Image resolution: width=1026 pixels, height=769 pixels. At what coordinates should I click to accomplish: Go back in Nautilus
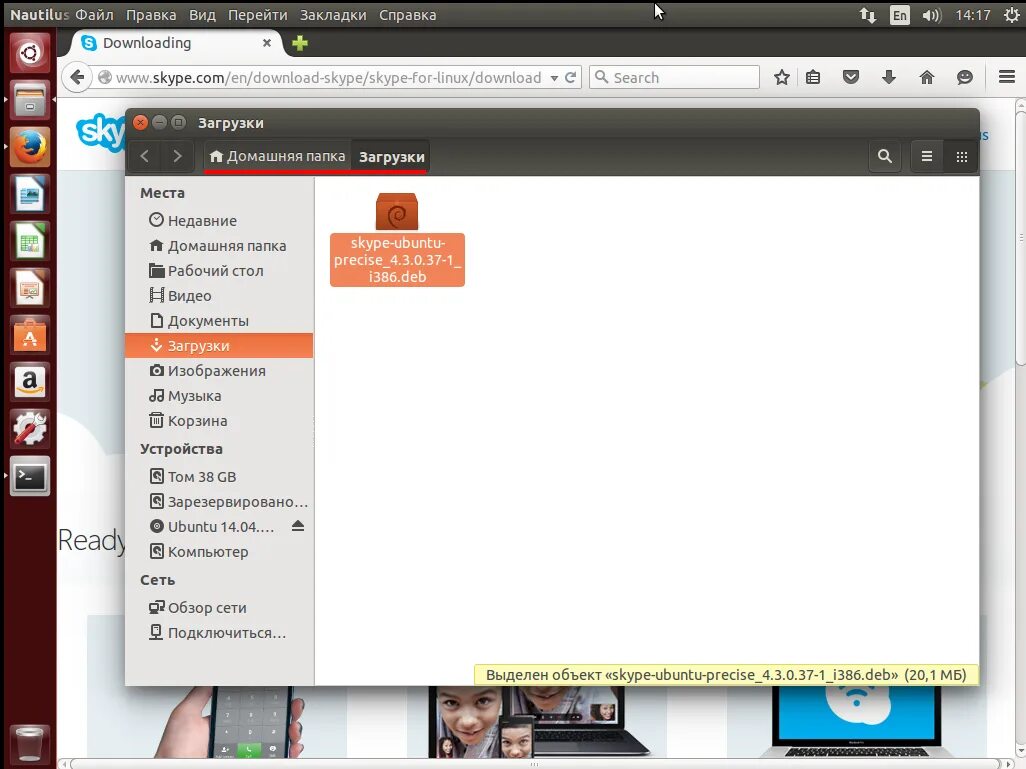pos(145,156)
